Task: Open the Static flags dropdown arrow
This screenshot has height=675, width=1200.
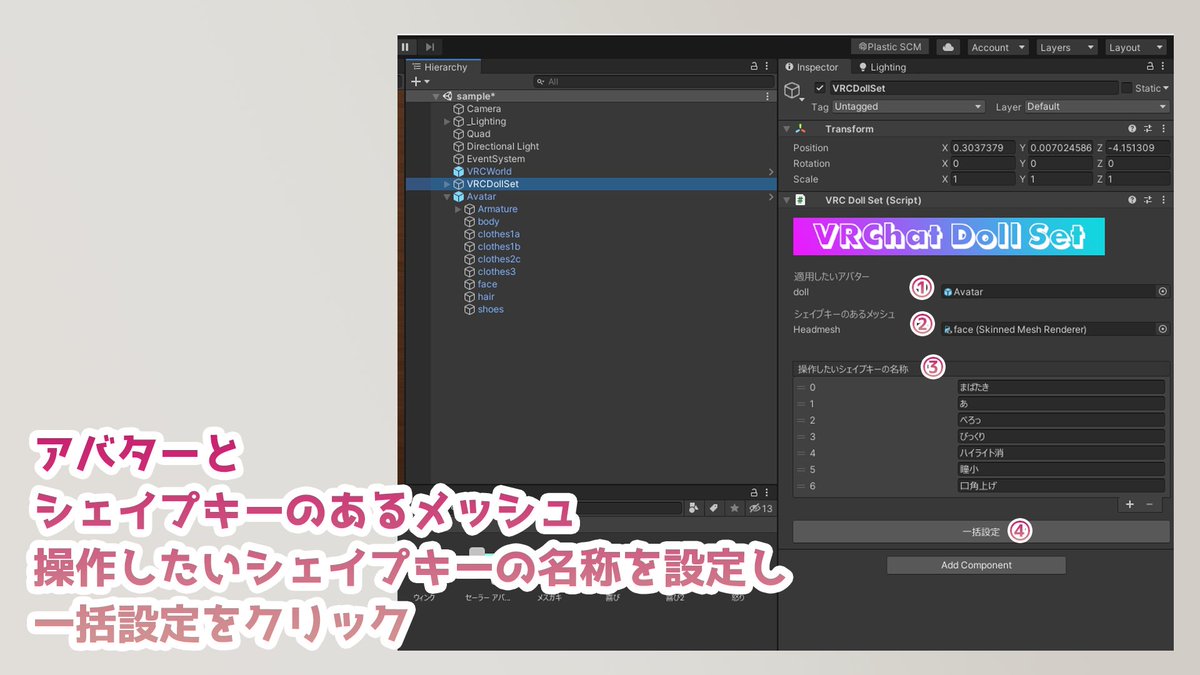Action: 1165,88
